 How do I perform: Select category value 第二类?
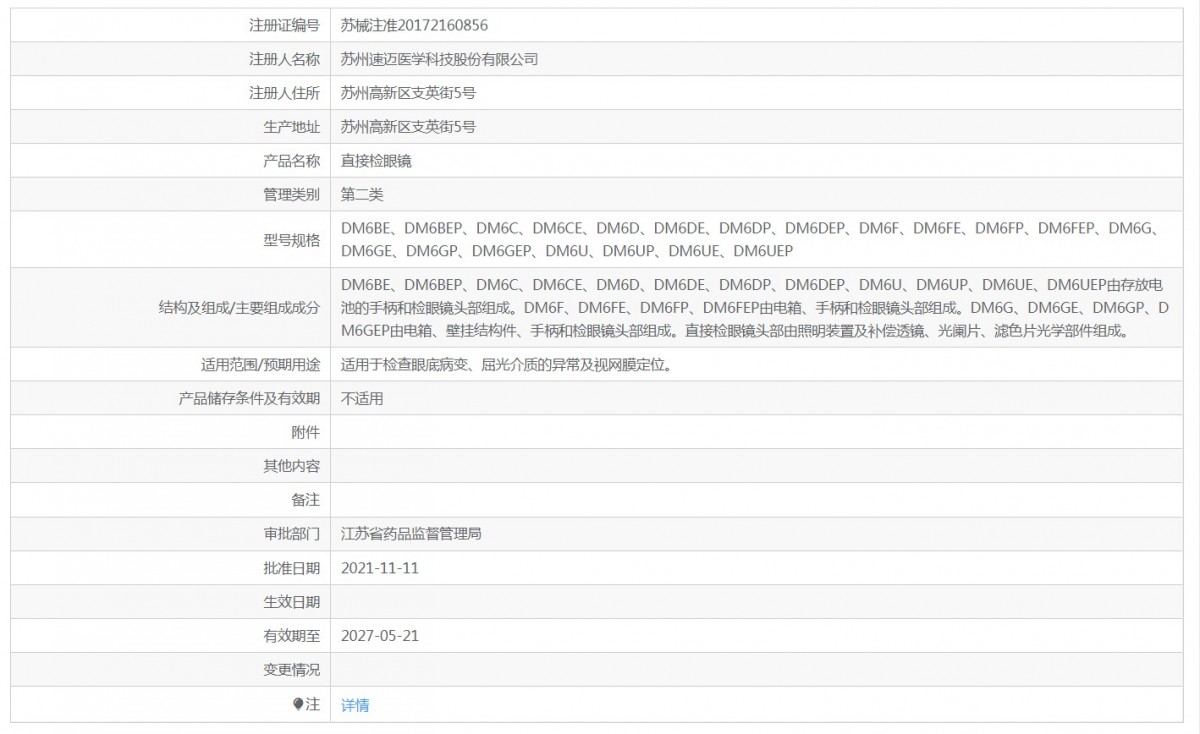click(362, 195)
